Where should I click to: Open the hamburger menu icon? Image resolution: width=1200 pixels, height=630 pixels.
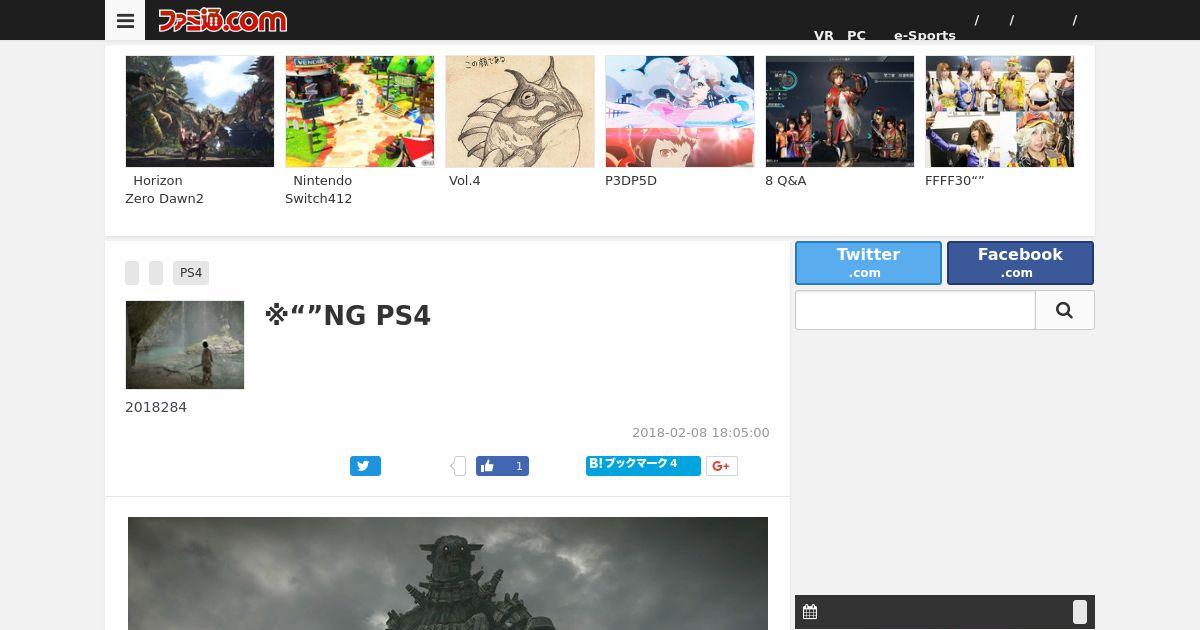(x=125, y=20)
